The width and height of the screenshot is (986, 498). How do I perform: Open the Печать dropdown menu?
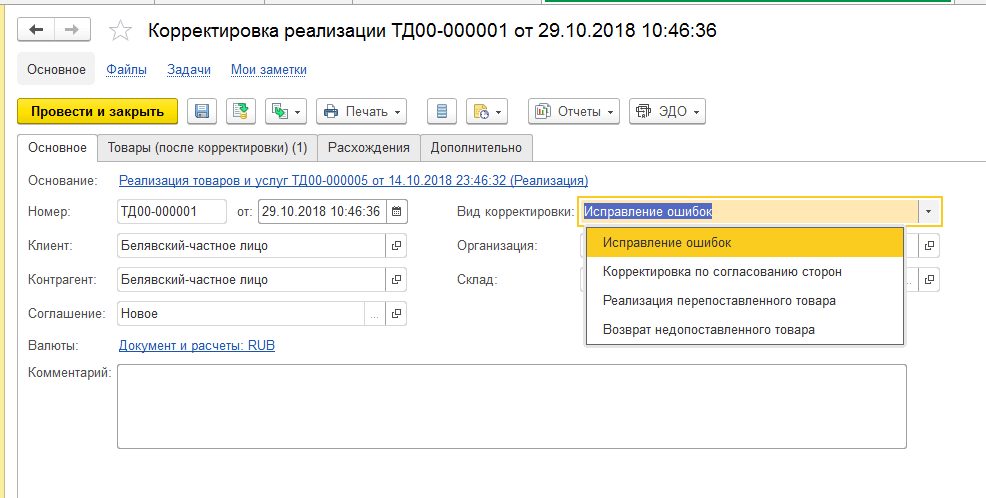(362, 111)
